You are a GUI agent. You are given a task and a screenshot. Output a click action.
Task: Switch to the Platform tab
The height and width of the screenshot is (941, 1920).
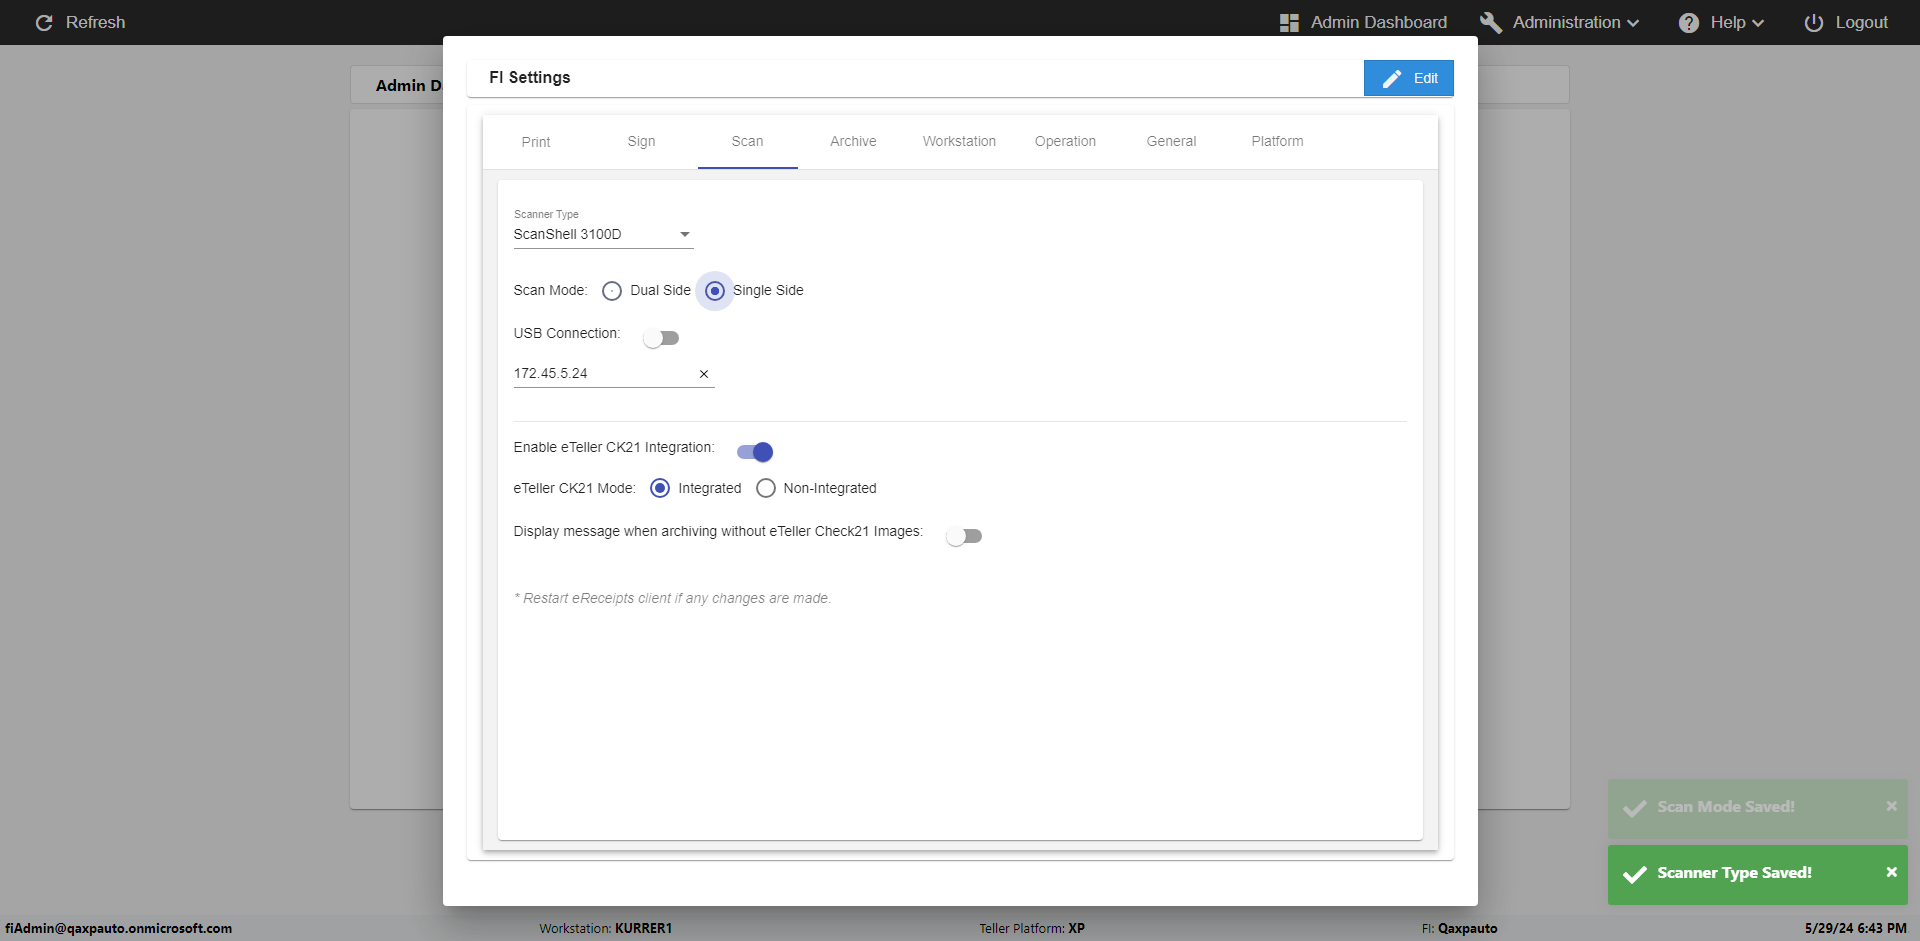1277,142
